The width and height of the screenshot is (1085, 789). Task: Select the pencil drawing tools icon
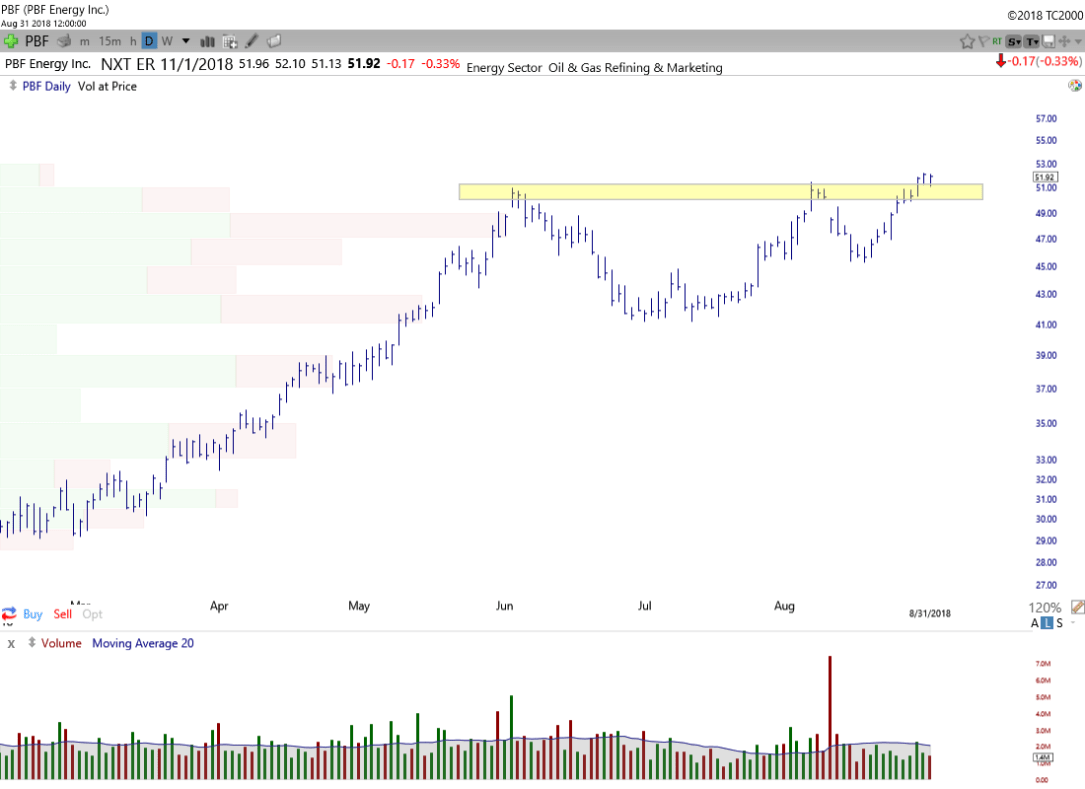pyautogui.click(x=252, y=41)
